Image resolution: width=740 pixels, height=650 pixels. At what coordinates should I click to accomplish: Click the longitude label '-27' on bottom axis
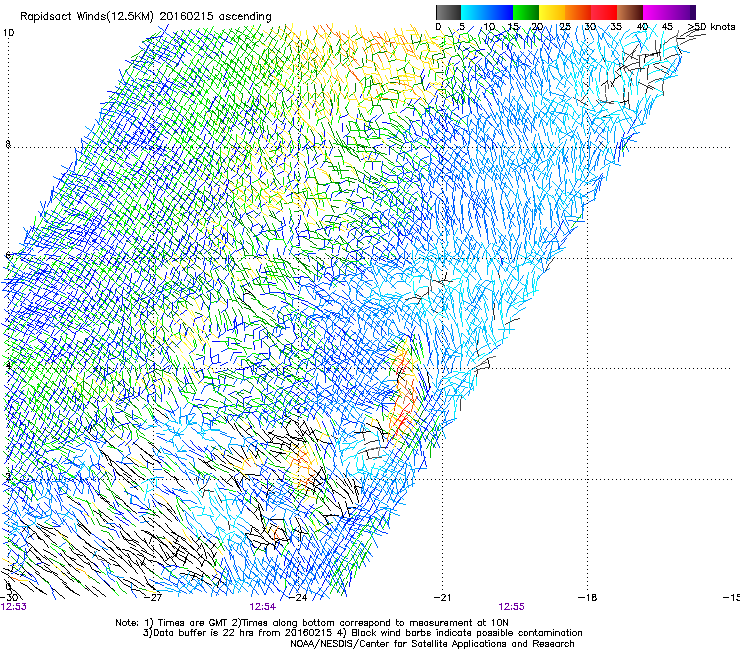[x=153, y=597]
